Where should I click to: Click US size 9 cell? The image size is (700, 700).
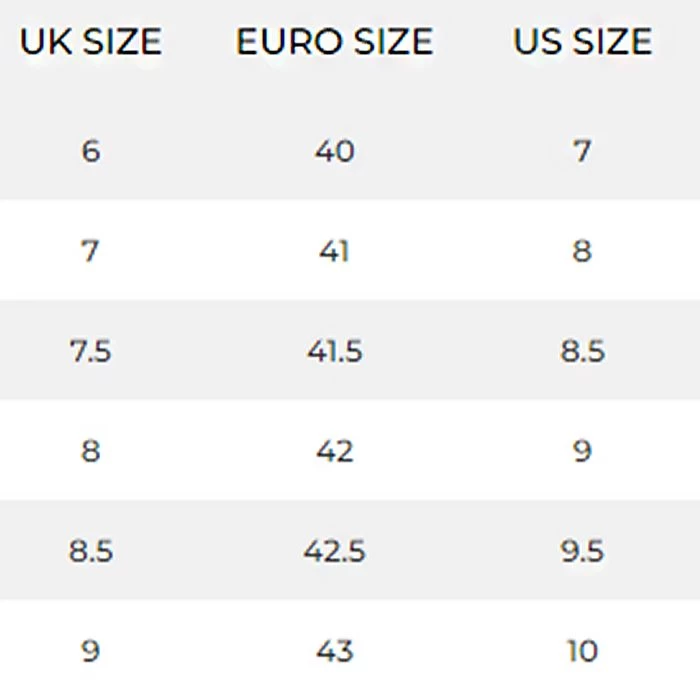[x=582, y=451]
